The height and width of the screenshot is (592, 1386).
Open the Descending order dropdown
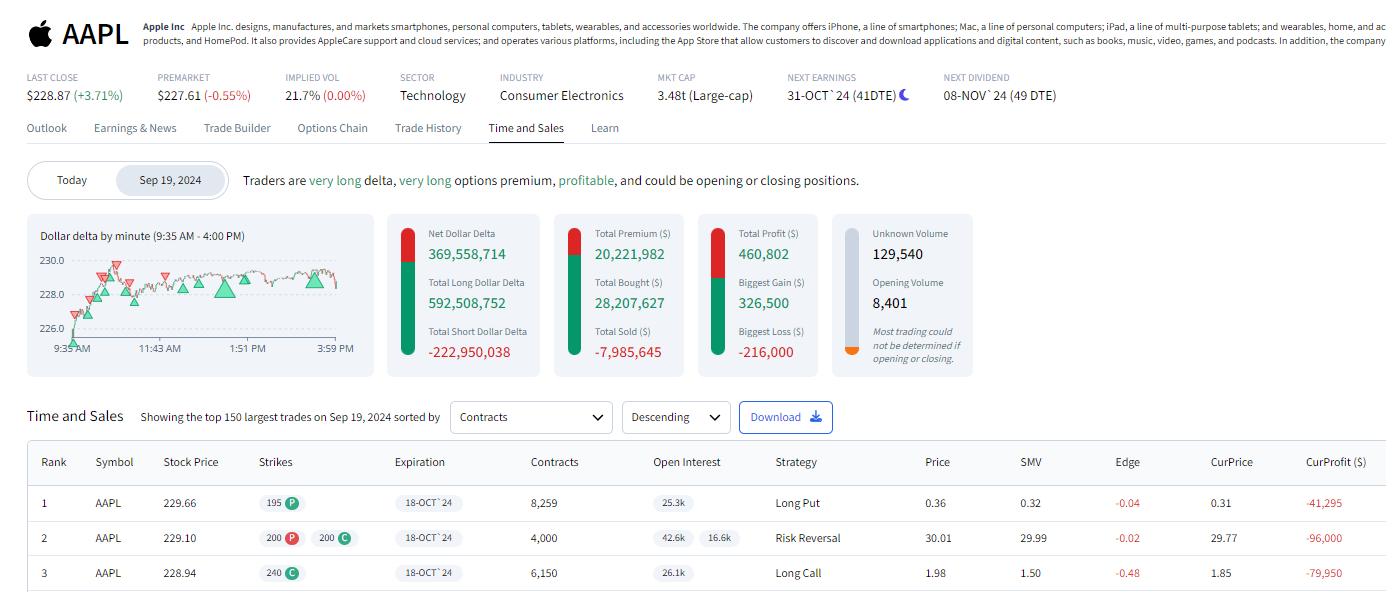point(676,417)
